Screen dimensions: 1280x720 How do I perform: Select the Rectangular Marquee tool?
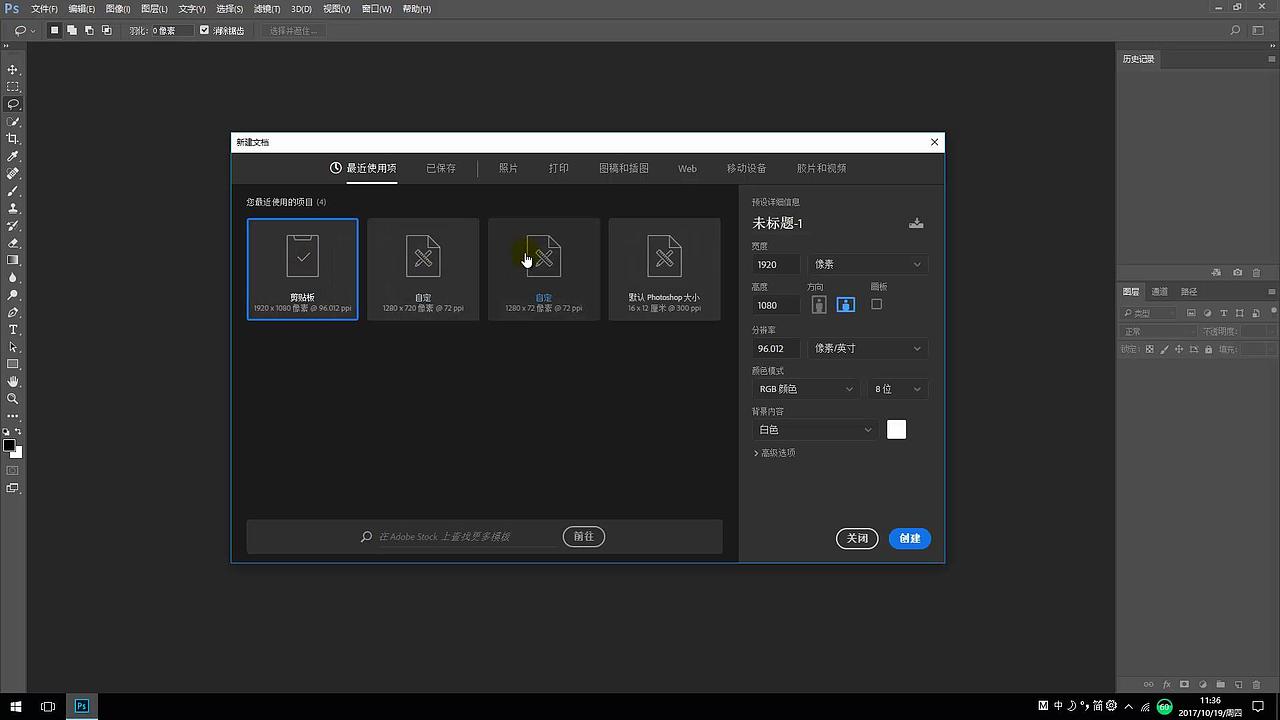(x=13, y=87)
